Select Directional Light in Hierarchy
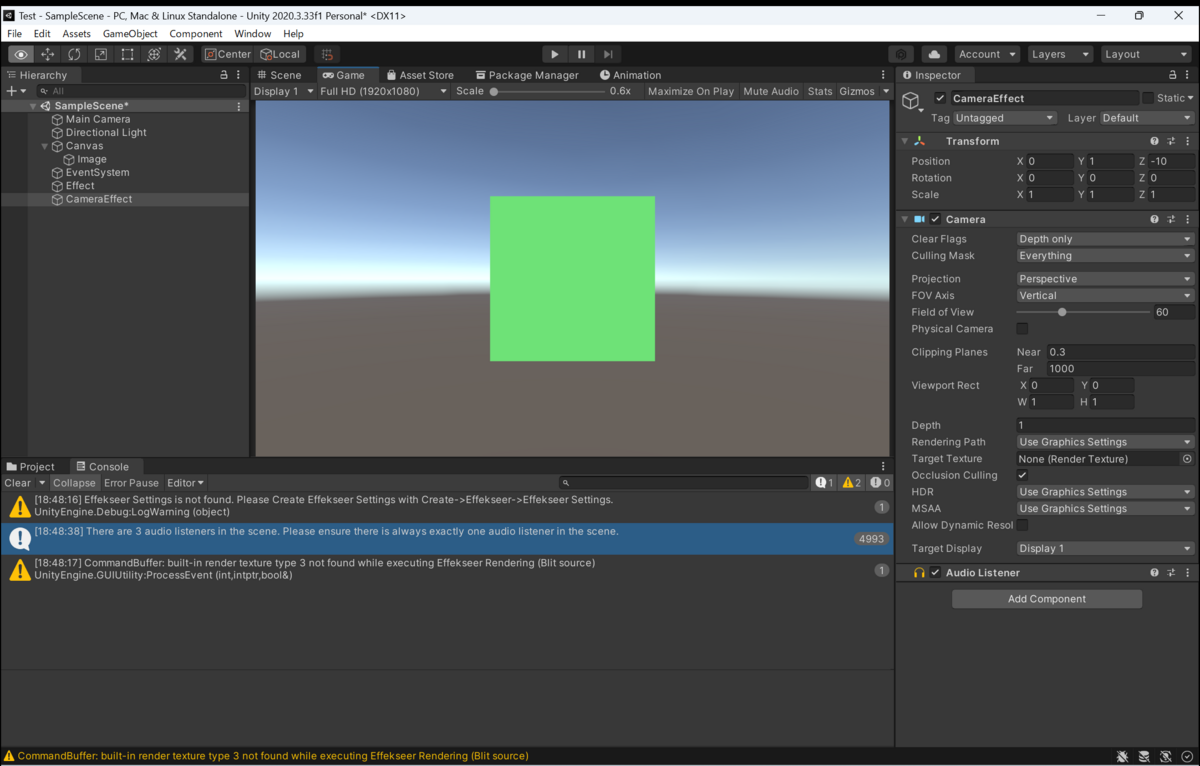The image size is (1200, 766). click(x=106, y=132)
